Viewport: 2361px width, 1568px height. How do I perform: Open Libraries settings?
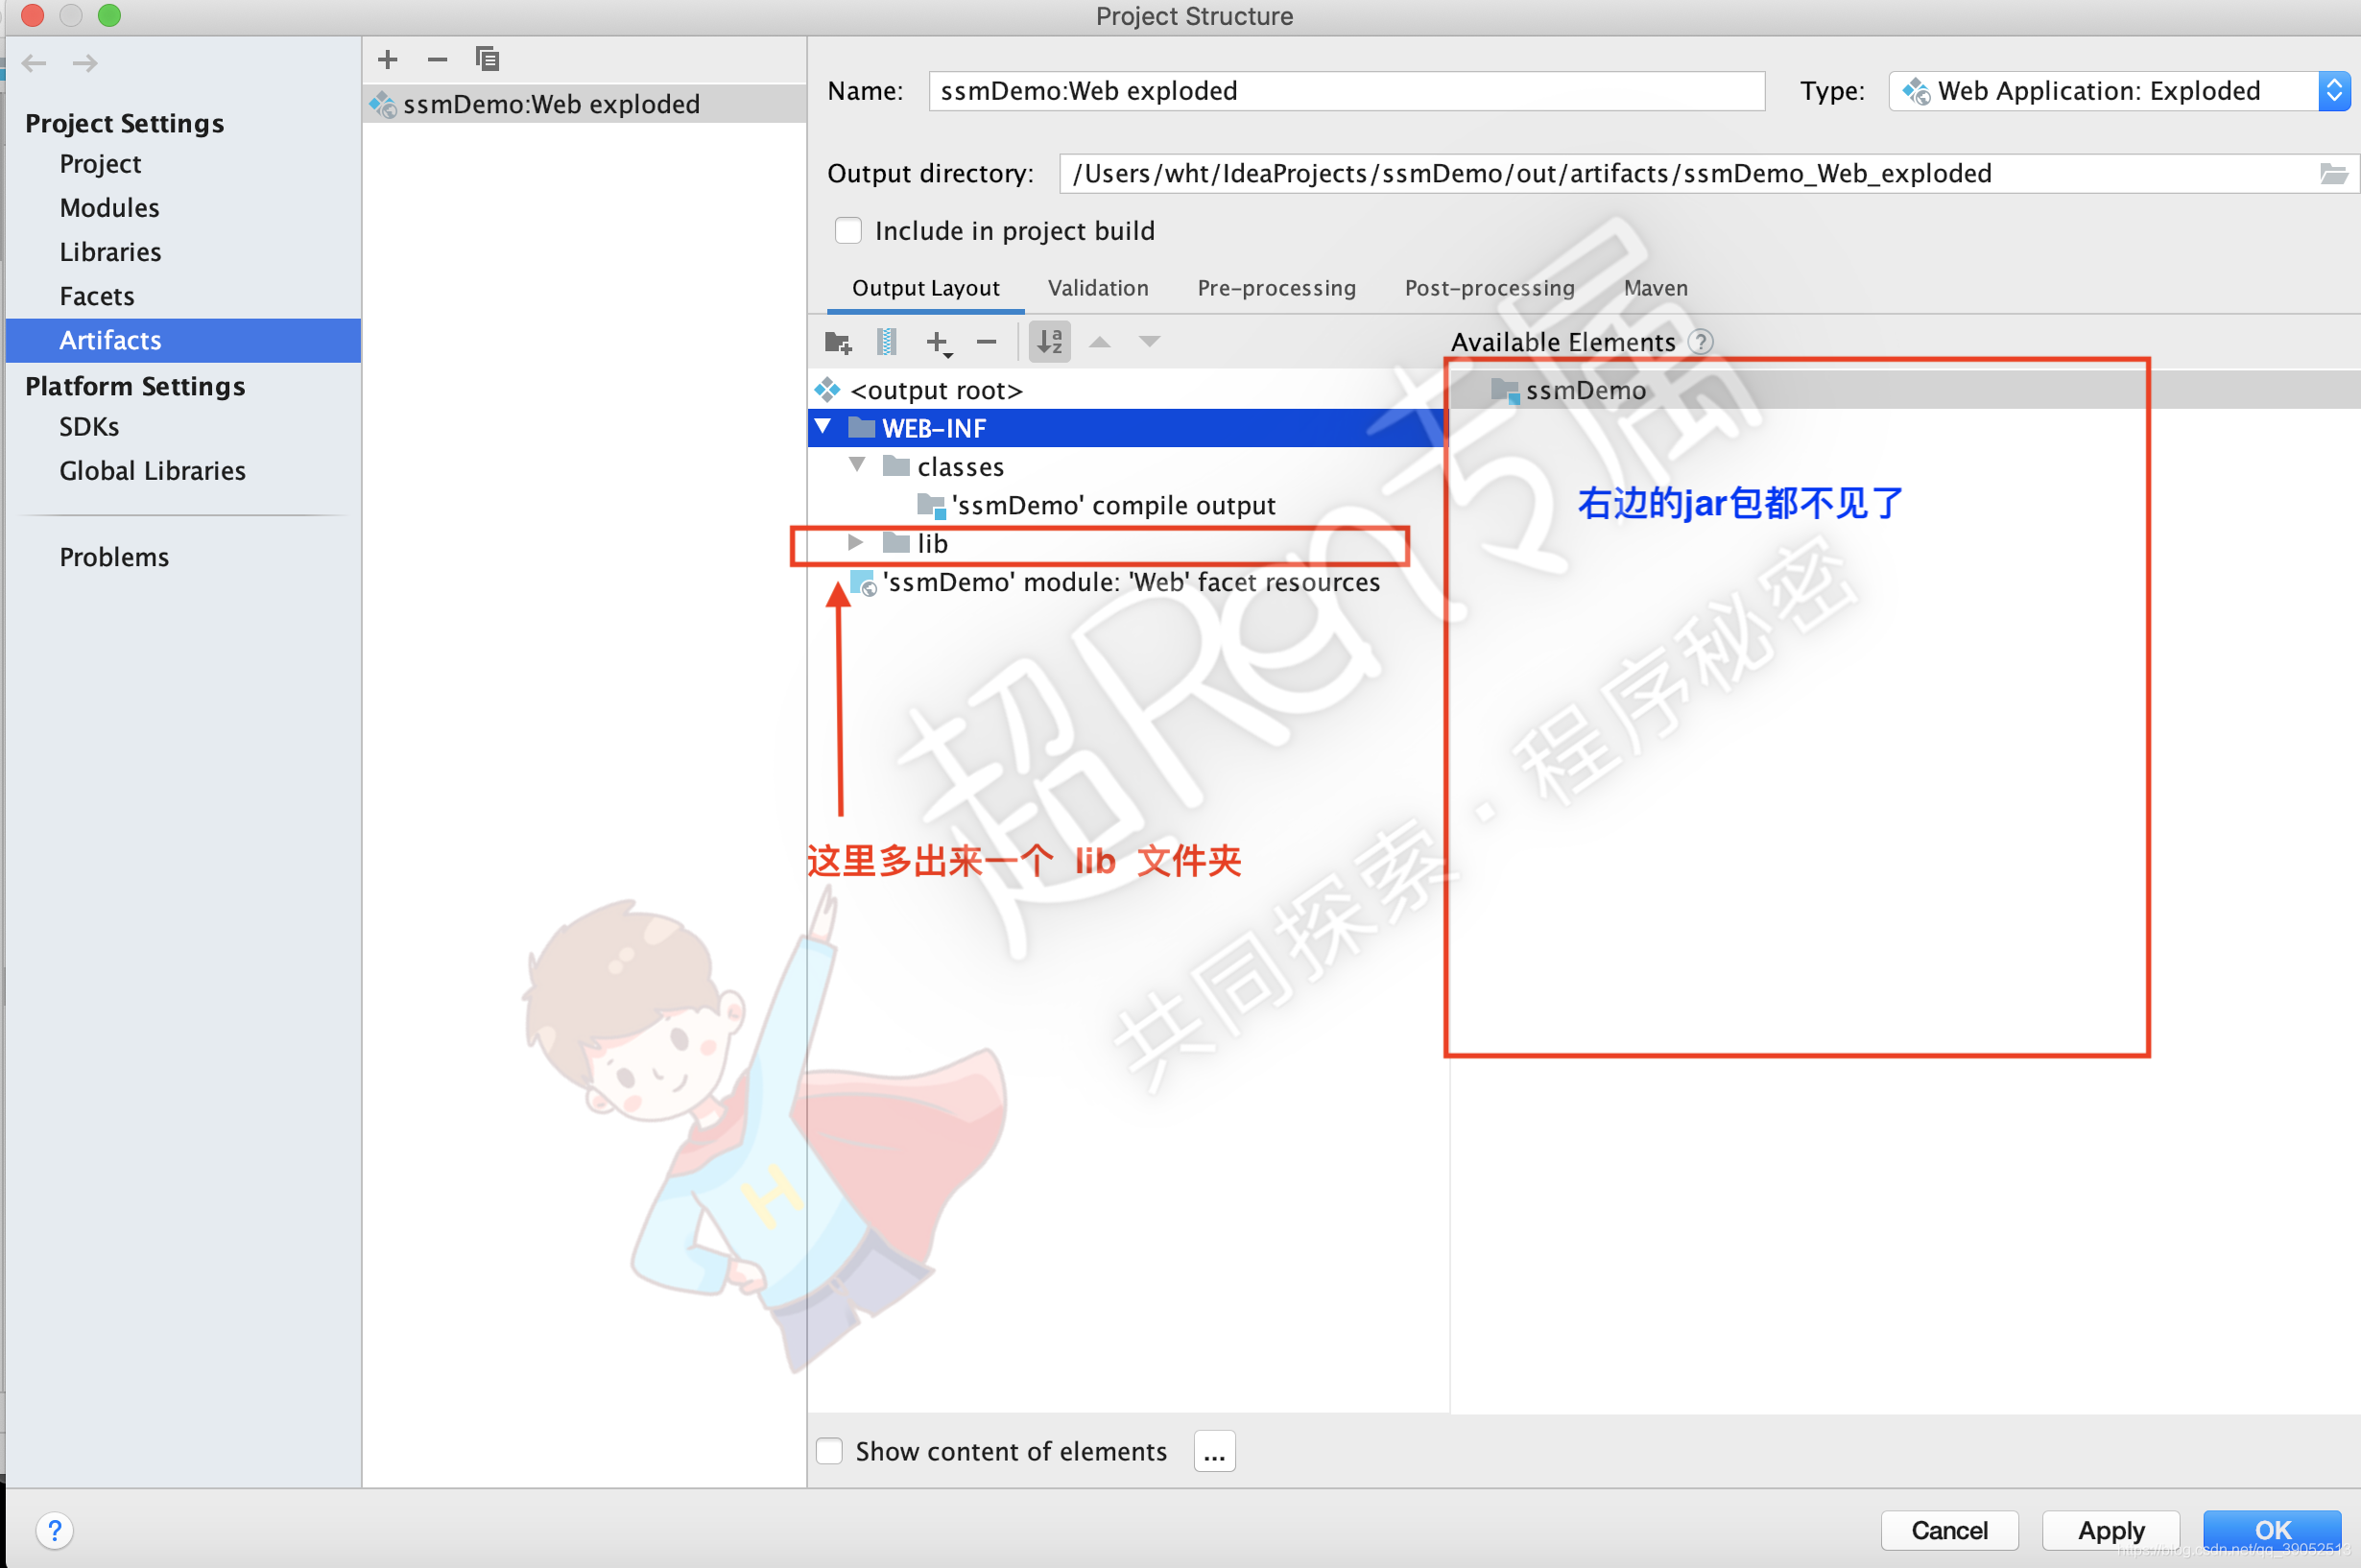[110, 252]
